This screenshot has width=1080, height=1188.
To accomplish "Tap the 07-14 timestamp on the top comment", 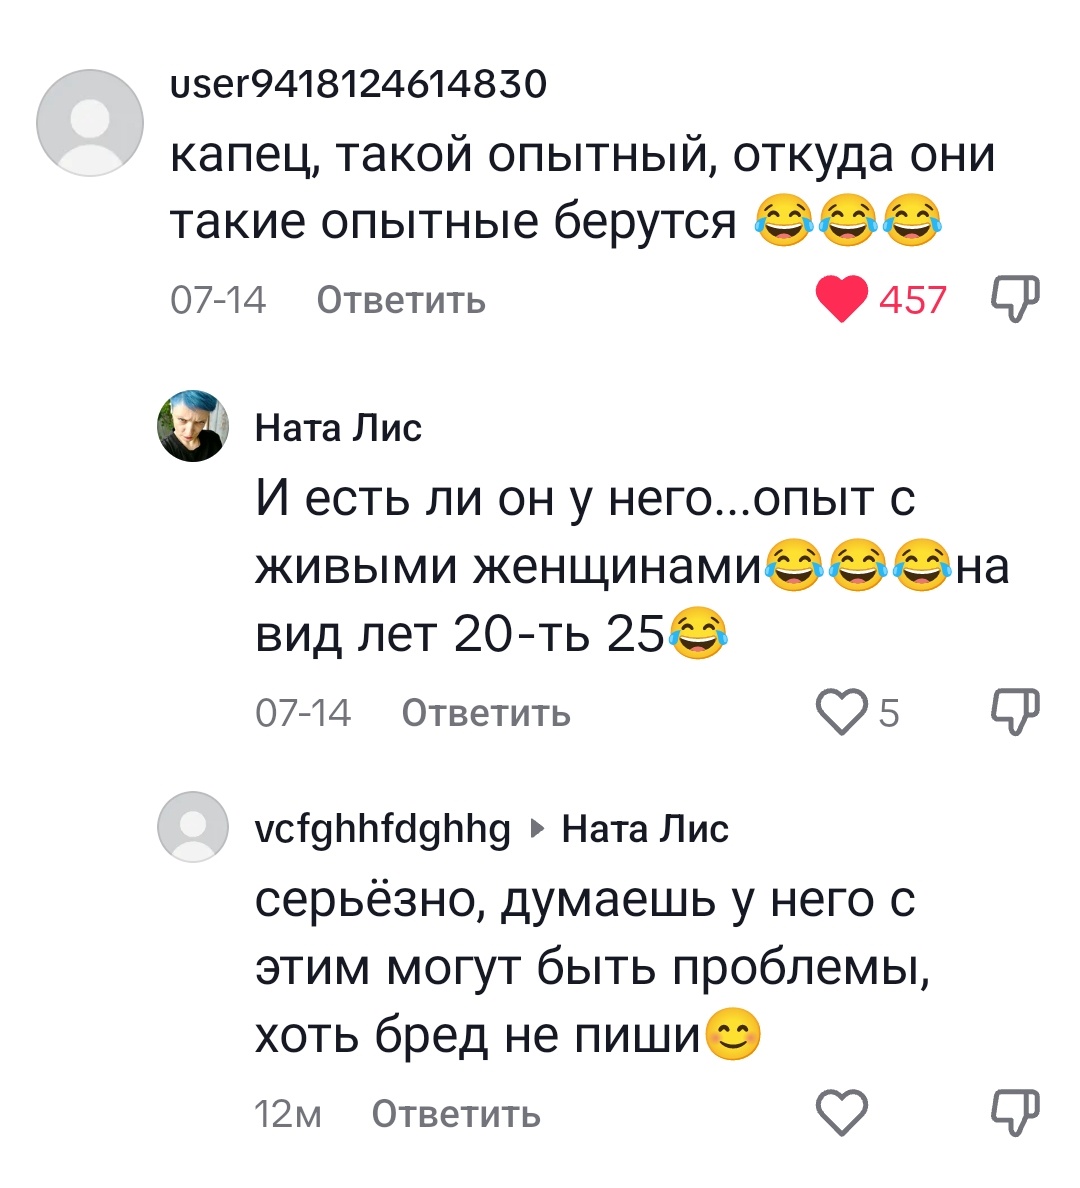I will [x=216, y=299].
